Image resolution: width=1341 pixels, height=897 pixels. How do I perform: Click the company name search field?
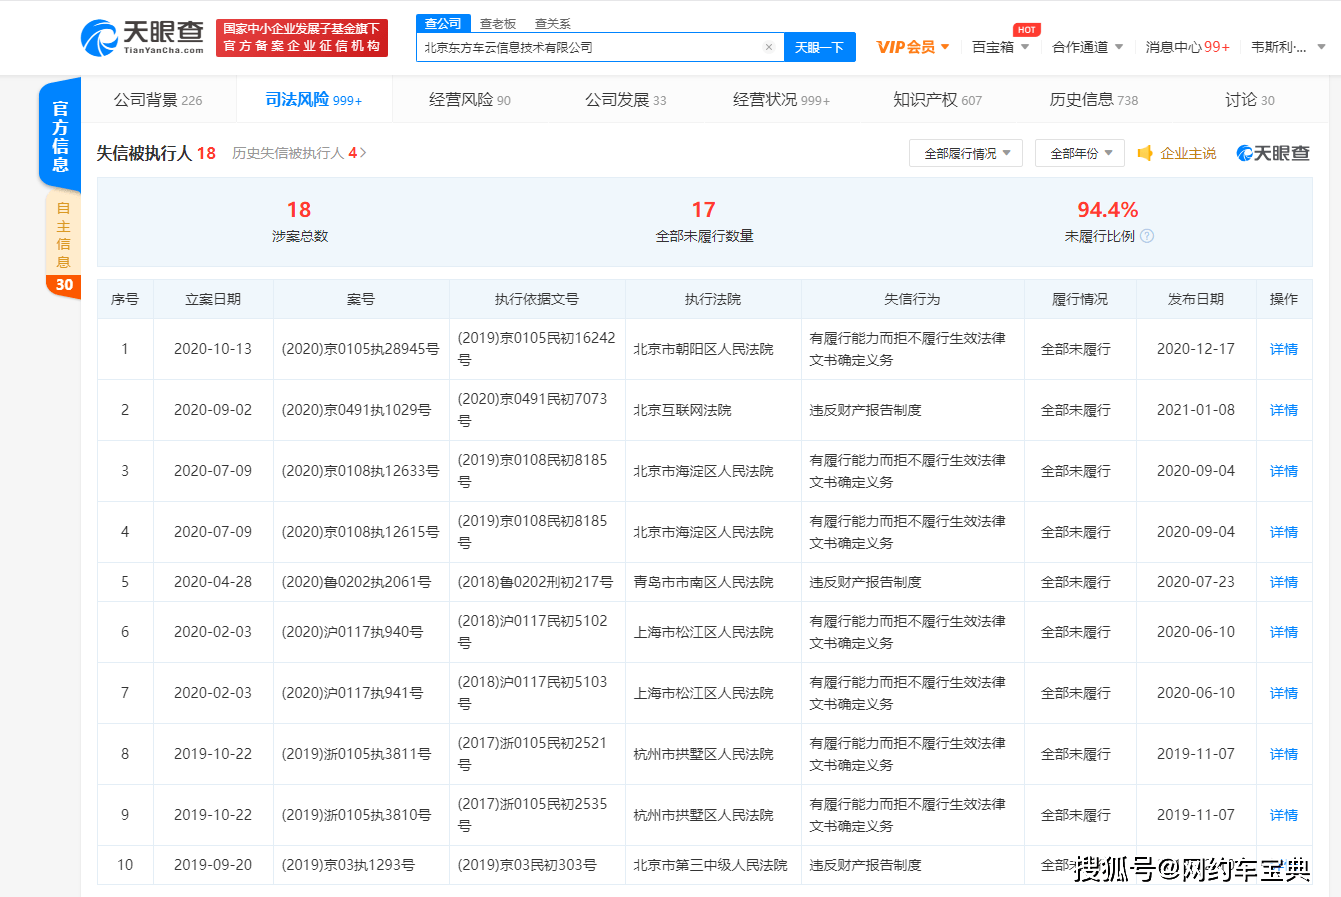[590, 47]
